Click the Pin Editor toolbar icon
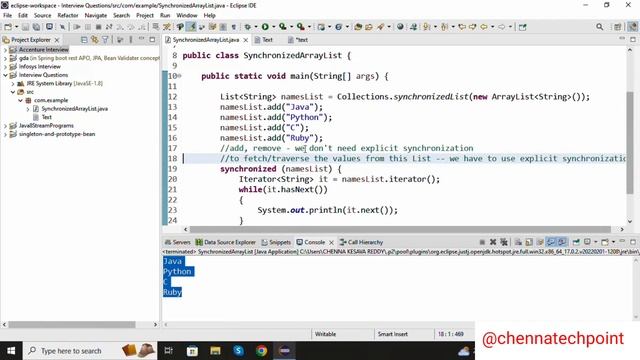This screenshot has width=640, height=360. [x=522, y=27]
